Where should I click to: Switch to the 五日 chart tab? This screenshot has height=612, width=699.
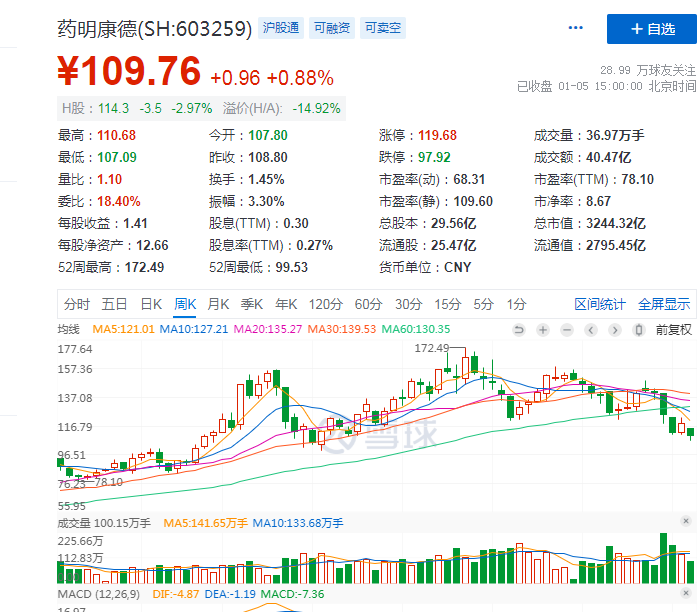pos(114,304)
